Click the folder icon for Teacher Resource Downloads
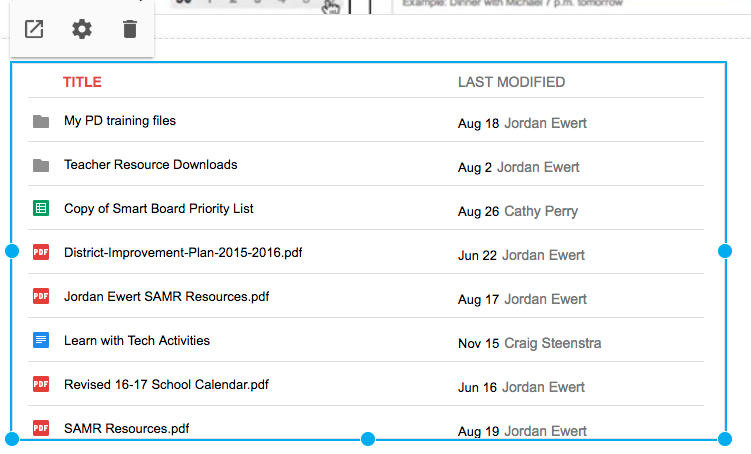The width and height of the screenshot is (751, 454). (41, 165)
